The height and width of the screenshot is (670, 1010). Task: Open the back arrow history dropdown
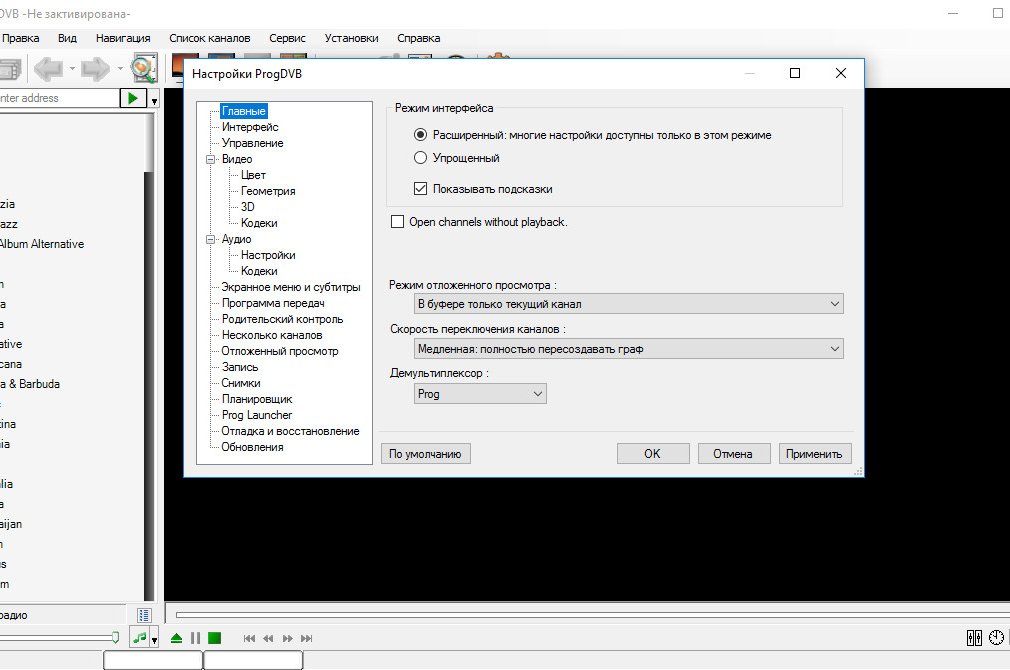tap(71, 68)
